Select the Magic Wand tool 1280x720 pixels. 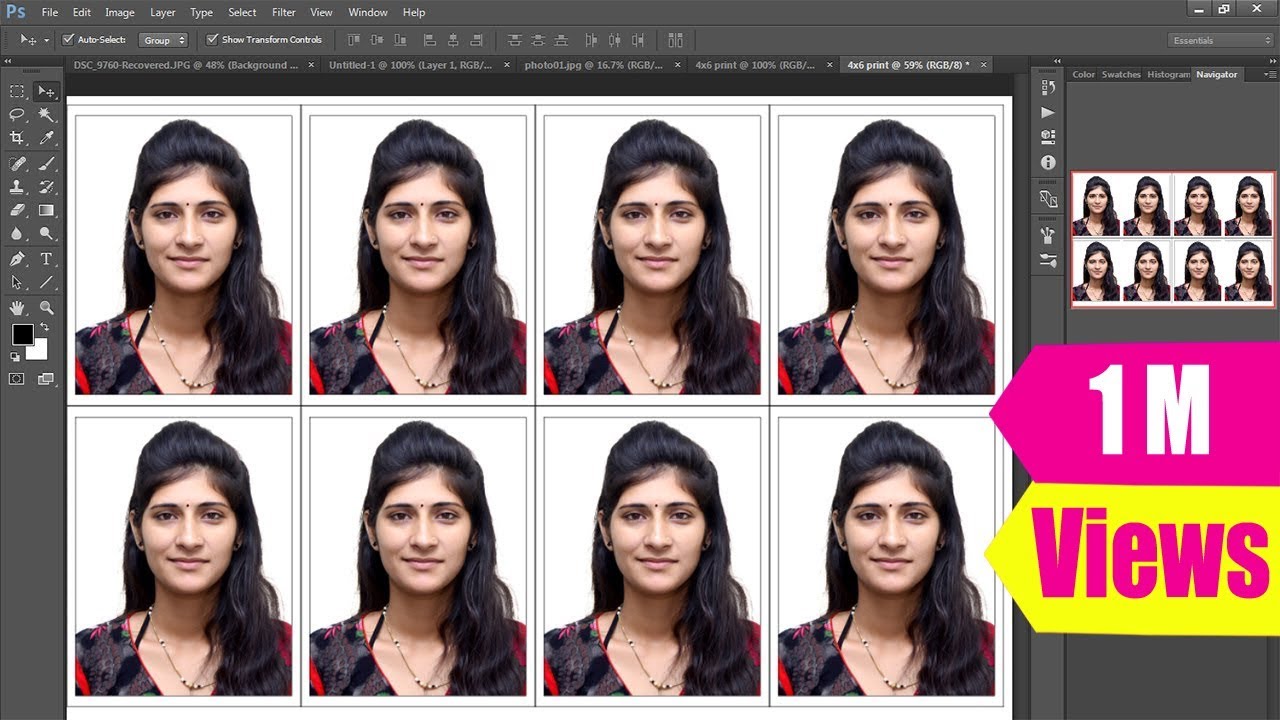(x=46, y=115)
